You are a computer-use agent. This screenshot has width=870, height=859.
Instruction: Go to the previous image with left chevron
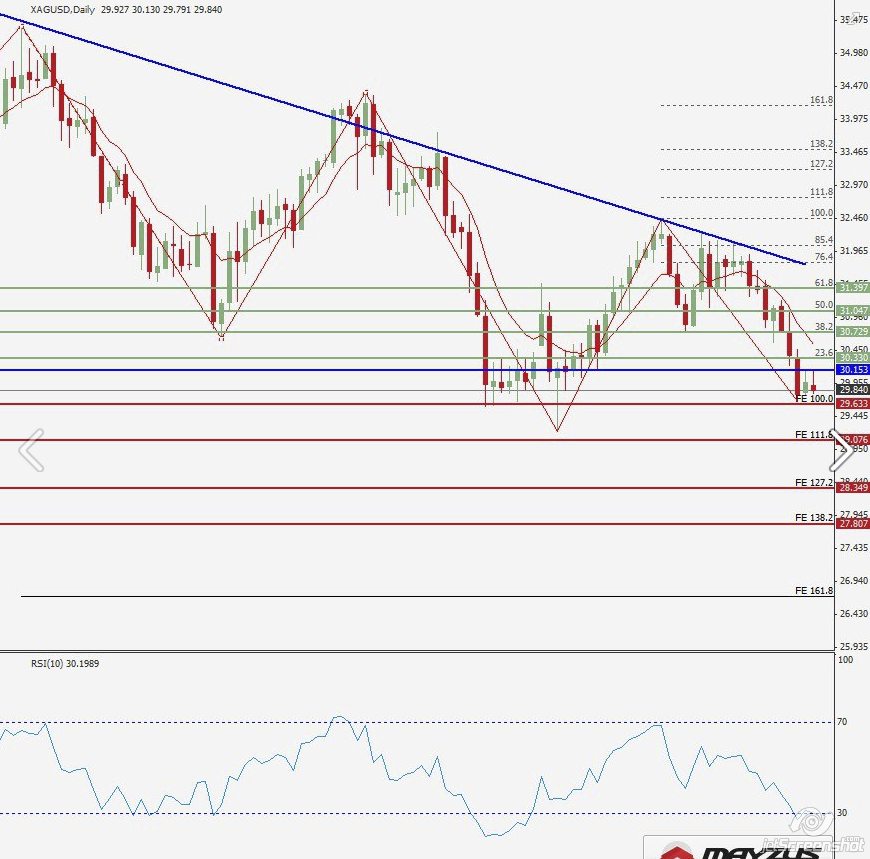coord(31,450)
